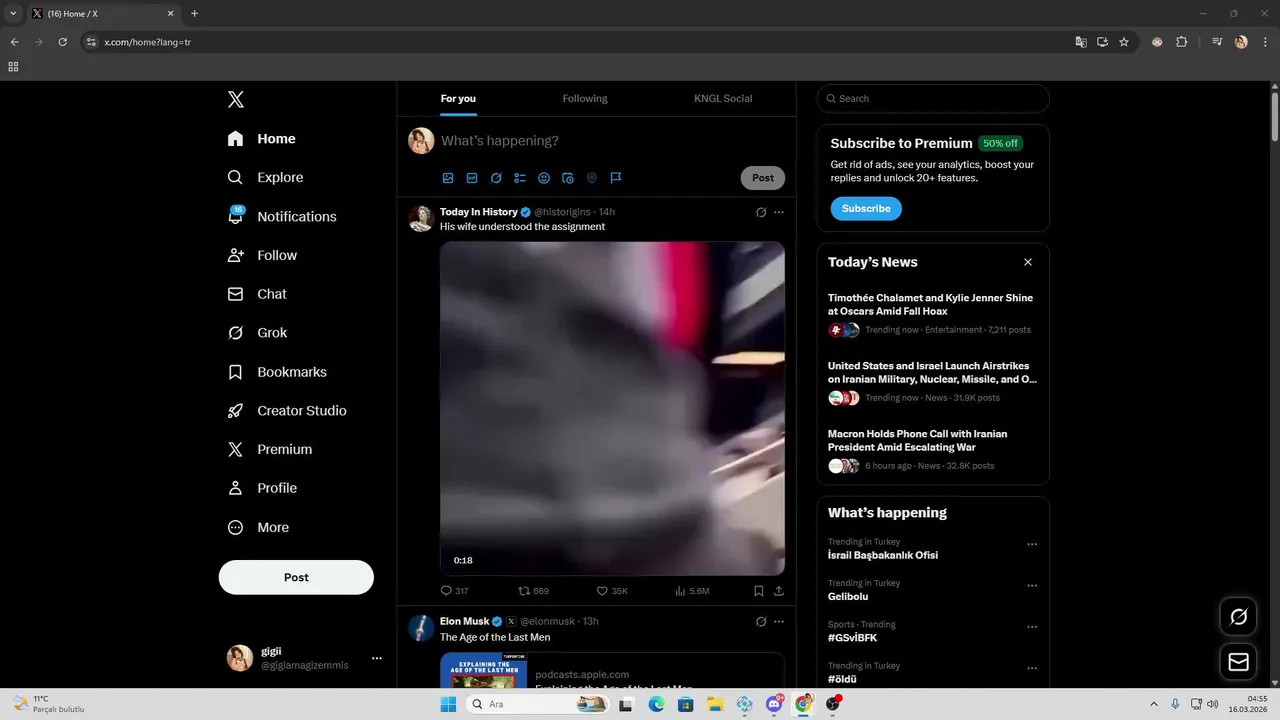Switch to the Following tab
Image resolution: width=1280 pixels, height=720 pixels.
pyautogui.click(x=585, y=98)
